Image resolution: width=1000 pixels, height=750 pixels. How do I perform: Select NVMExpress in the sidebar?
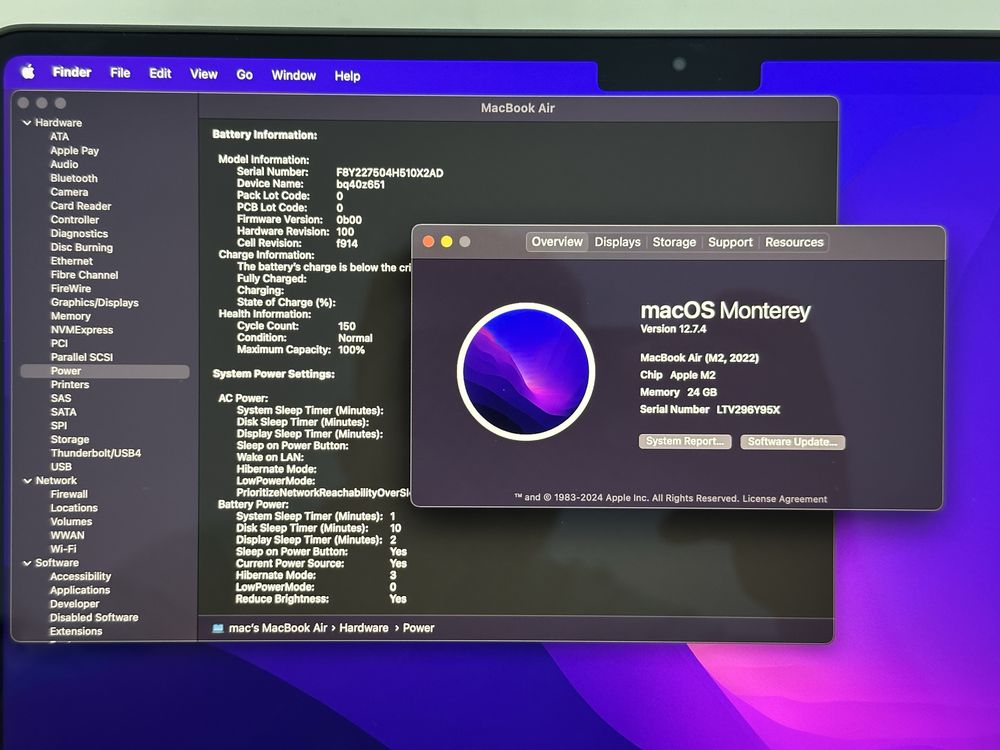tap(82, 330)
